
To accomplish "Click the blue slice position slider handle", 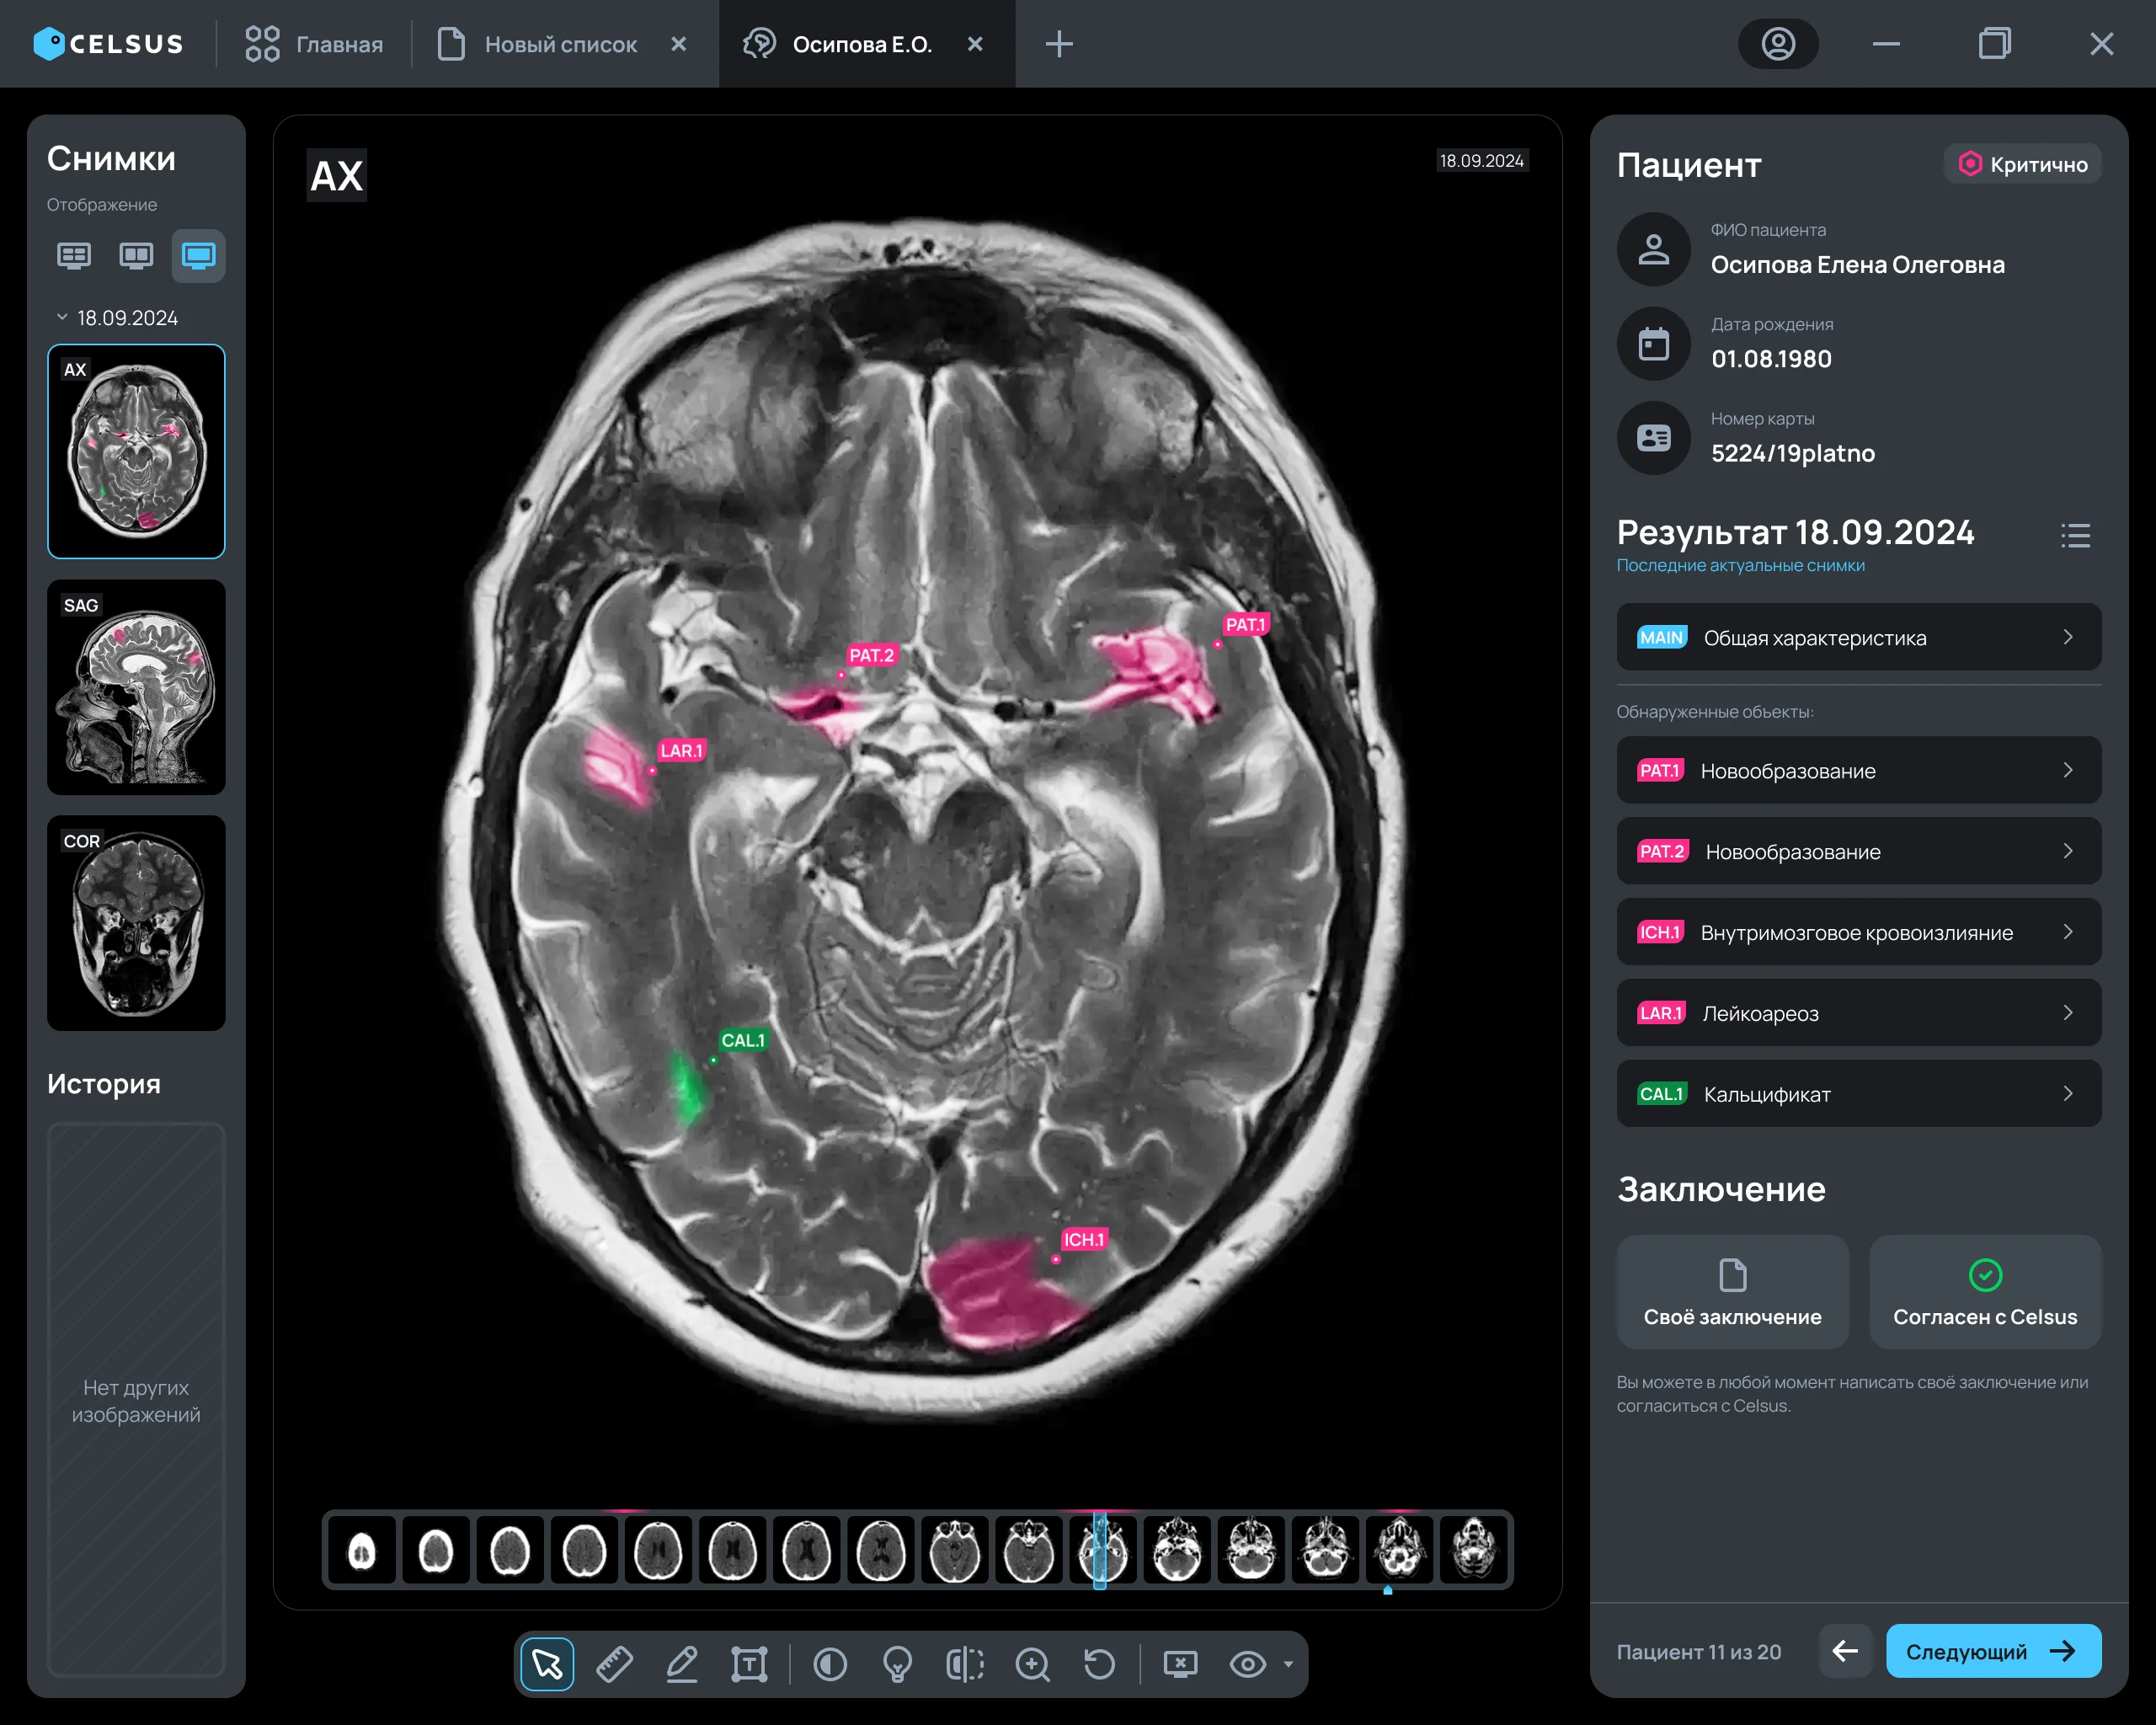I will [1099, 1550].
